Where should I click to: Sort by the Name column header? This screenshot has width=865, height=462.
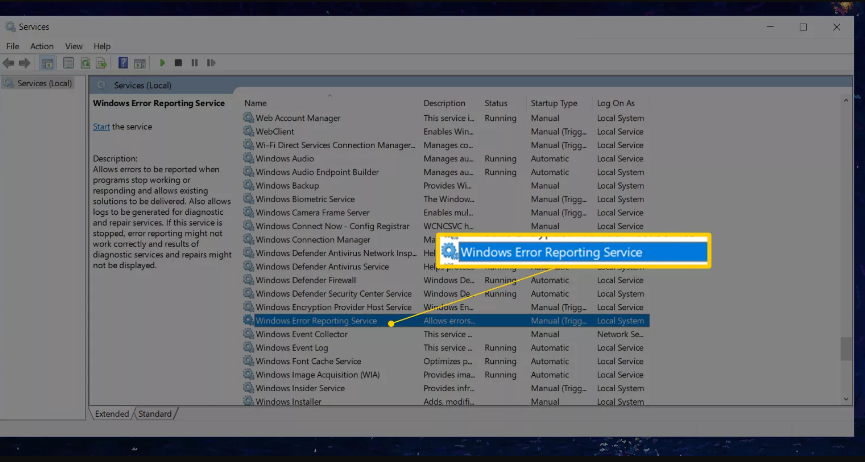[255, 103]
